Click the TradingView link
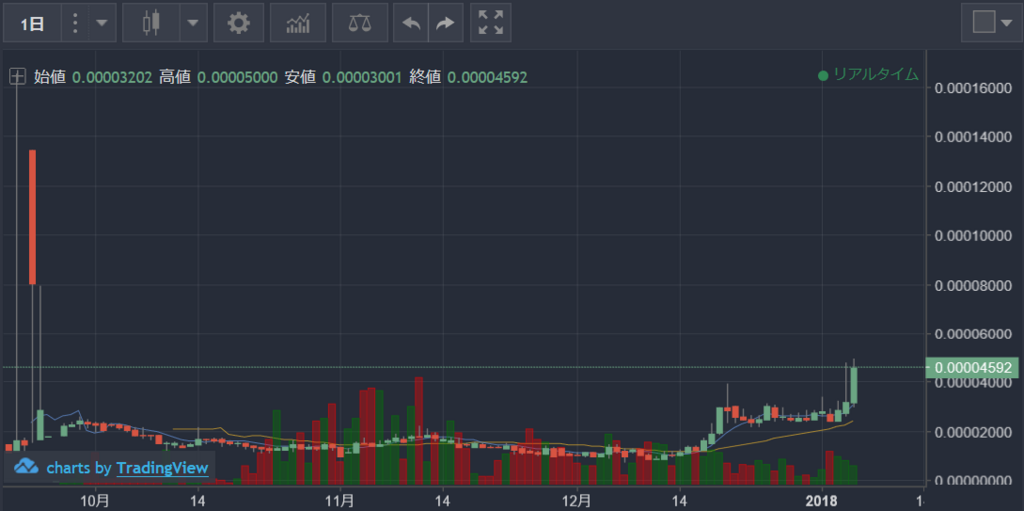This screenshot has height=511, width=1024. (163, 468)
